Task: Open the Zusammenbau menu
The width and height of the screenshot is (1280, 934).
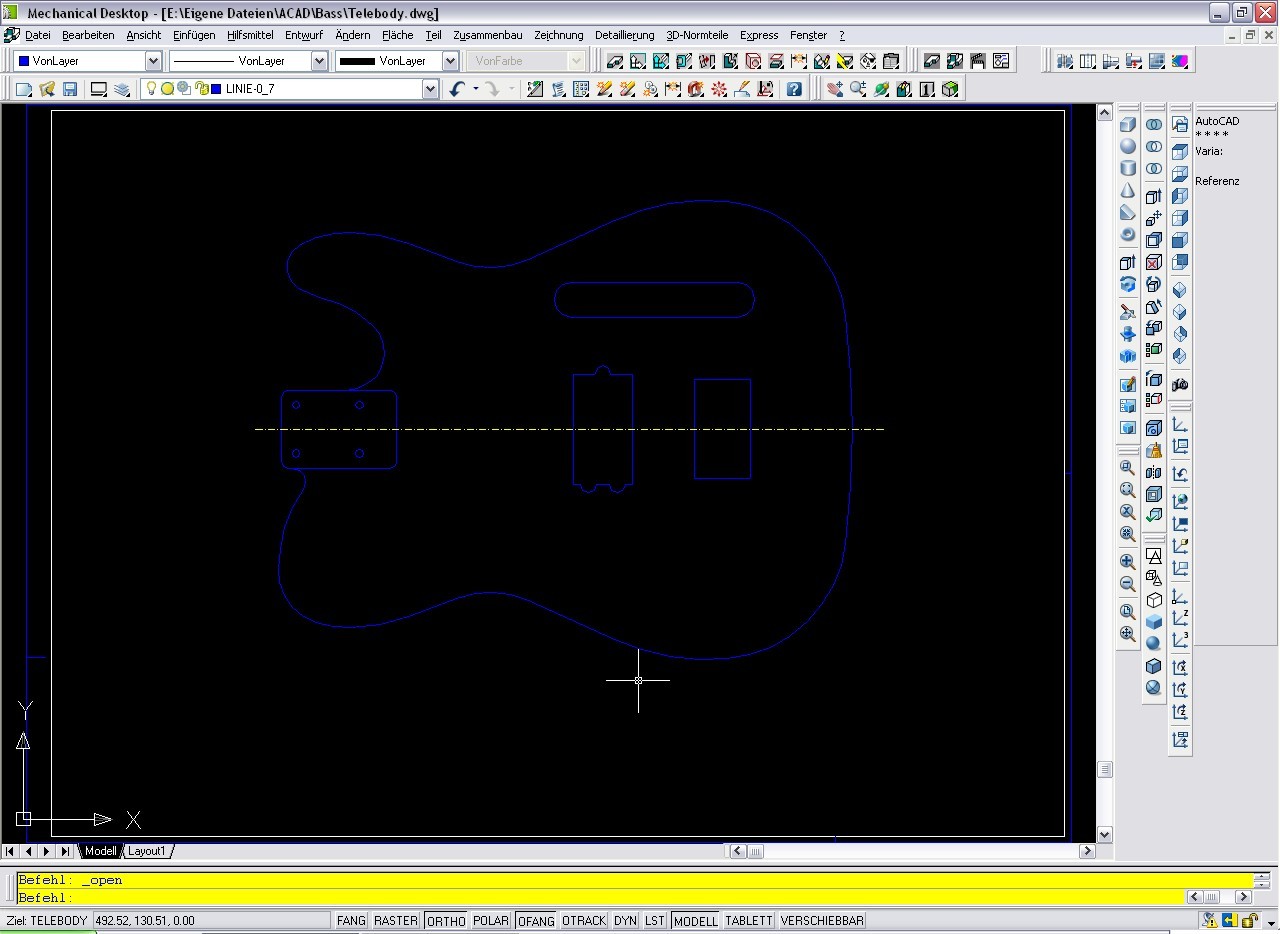Action: pyautogui.click(x=487, y=35)
